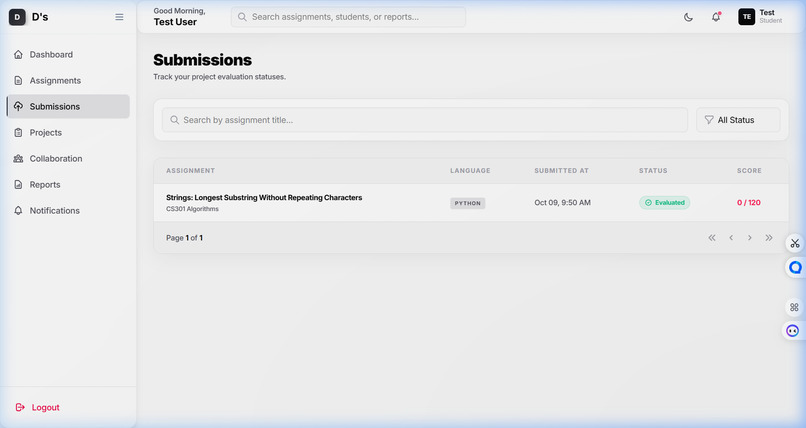Go to previous page chevron
Image resolution: width=806 pixels, height=428 pixels.
point(731,238)
